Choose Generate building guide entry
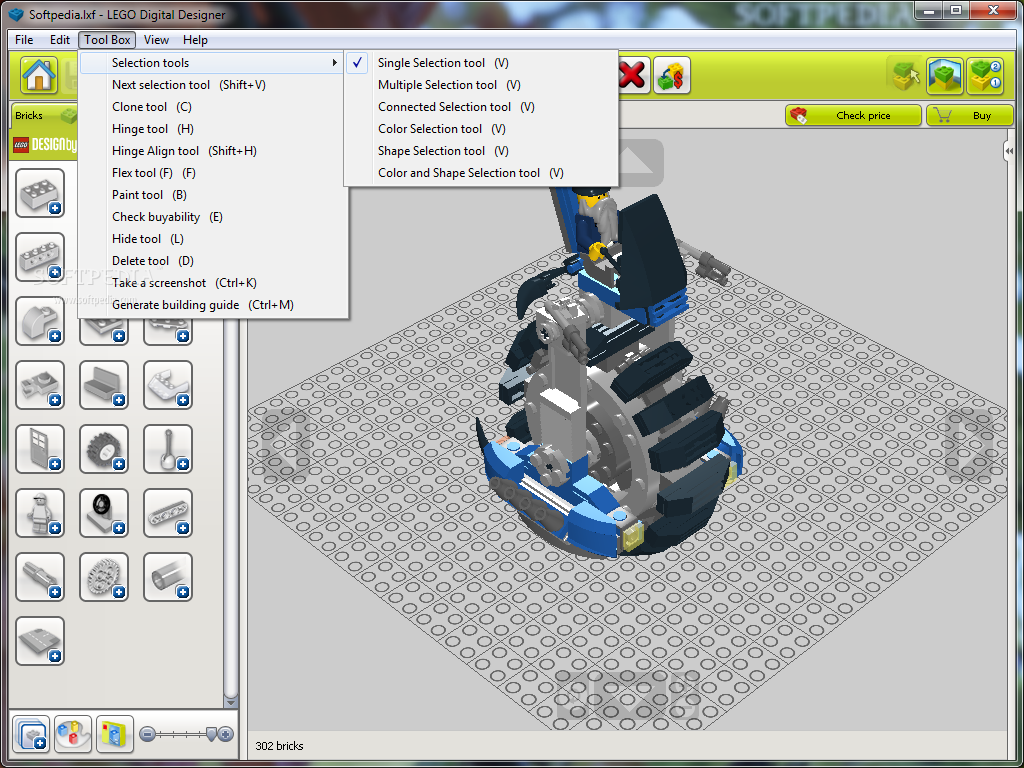The height and width of the screenshot is (768, 1024). click(213, 305)
